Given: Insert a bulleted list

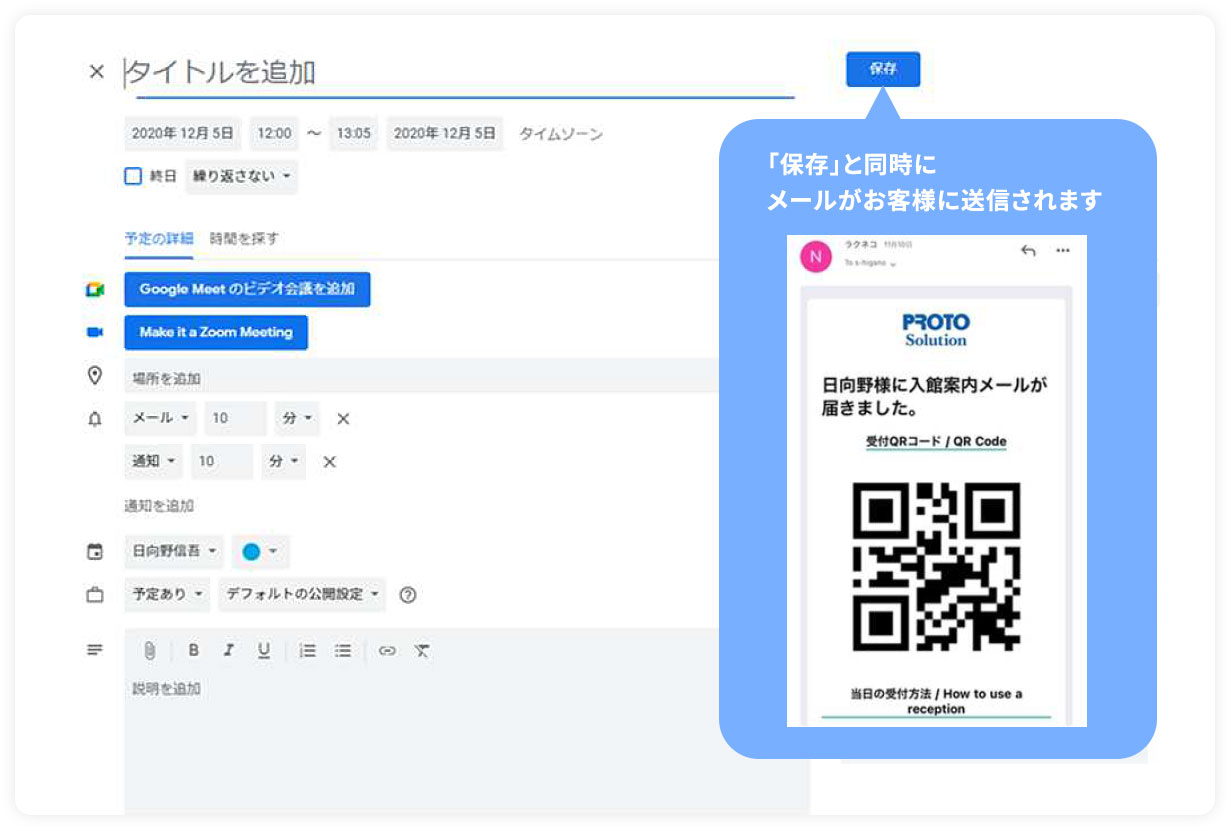Looking at the screenshot, I should (343, 650).
